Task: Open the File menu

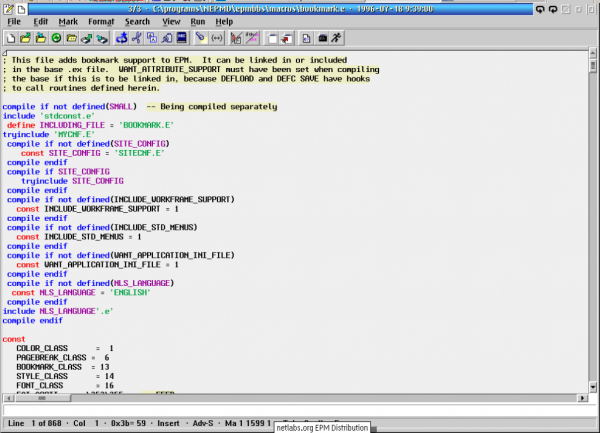Action: (14, 21)
